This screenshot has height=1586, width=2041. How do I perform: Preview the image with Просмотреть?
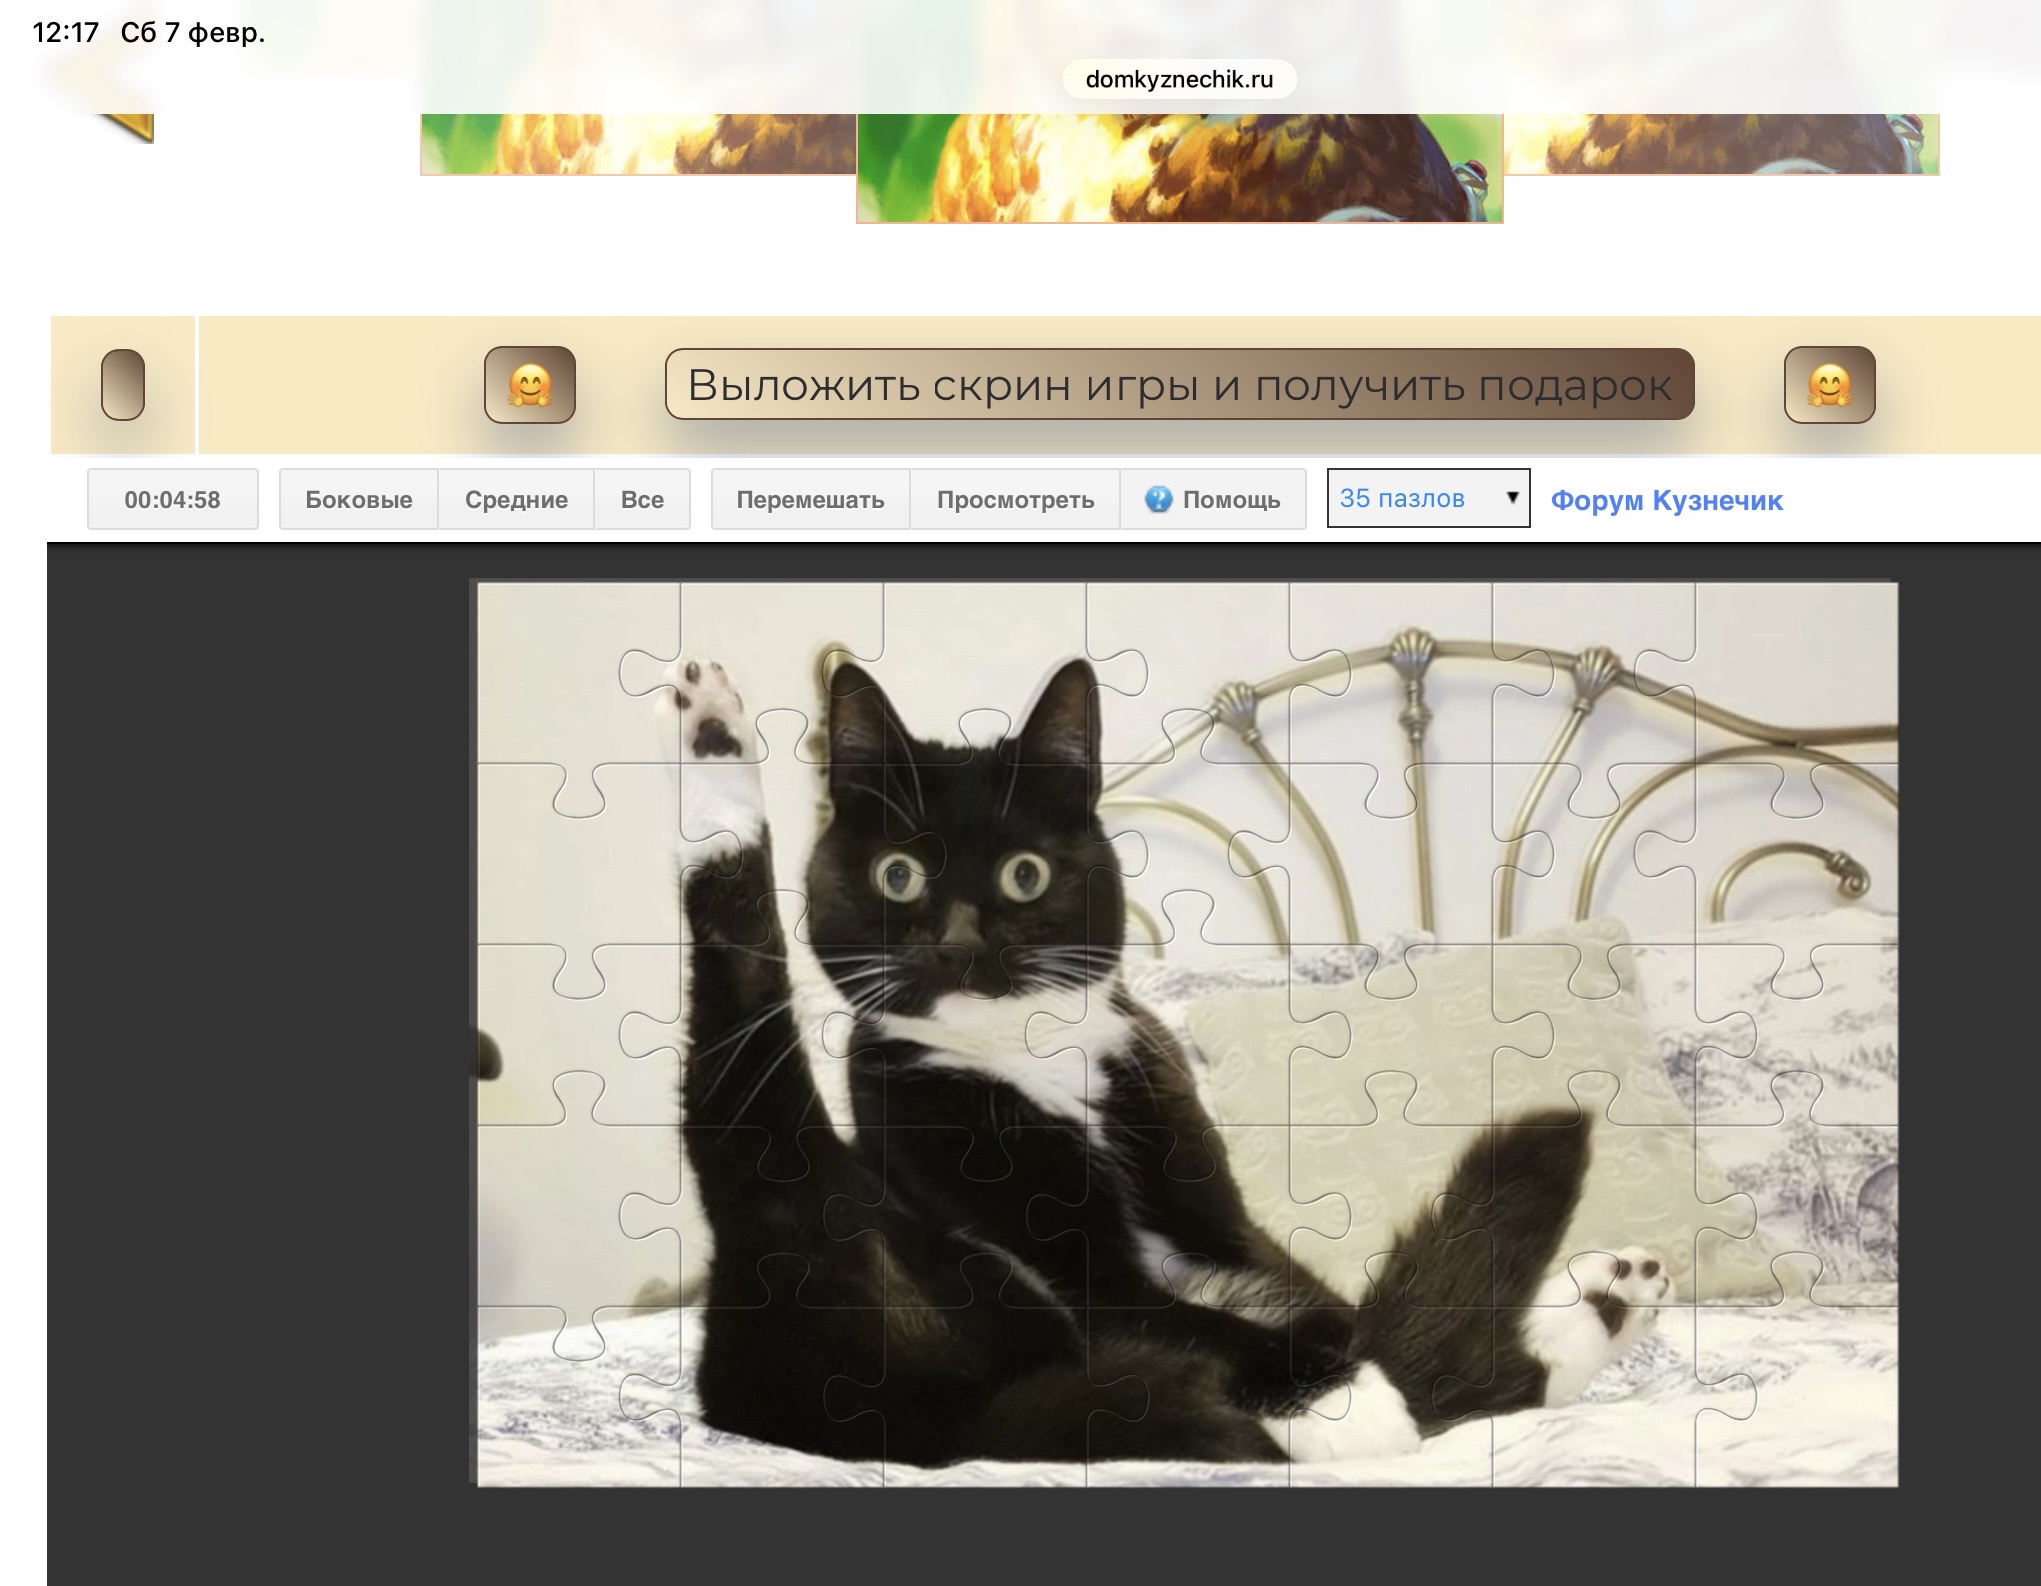point(1014,499)
